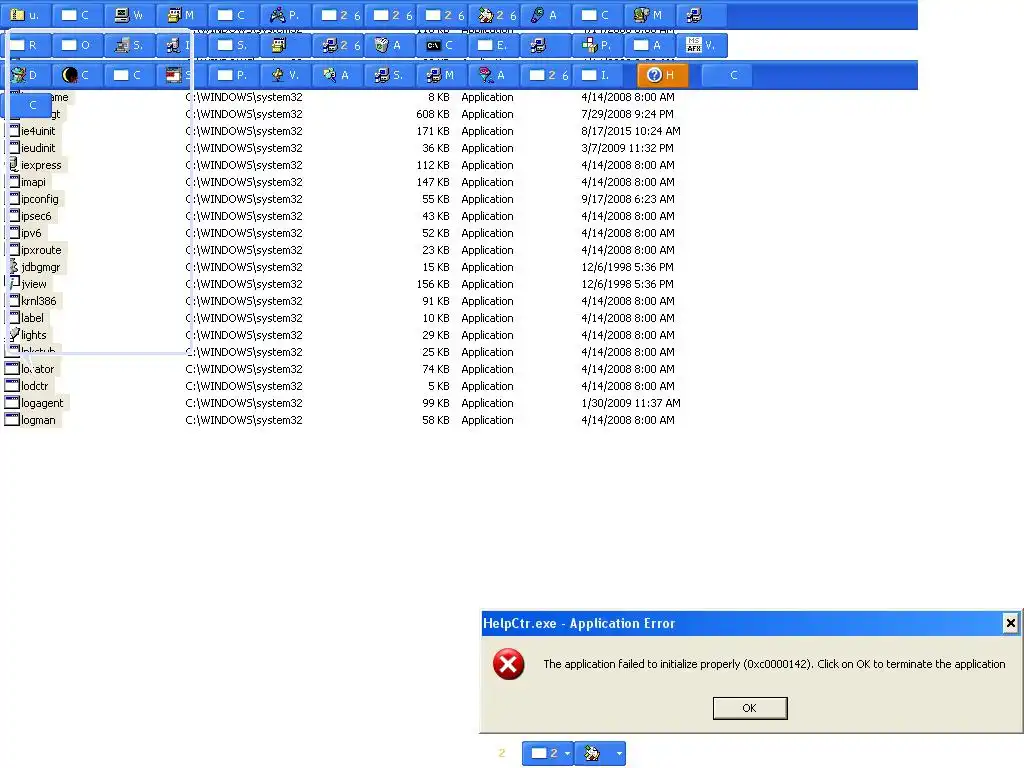Image resolution: width=1024 pixels, height=768 pixels.
Task: Select the lights file icon
Action: (14, 334)
